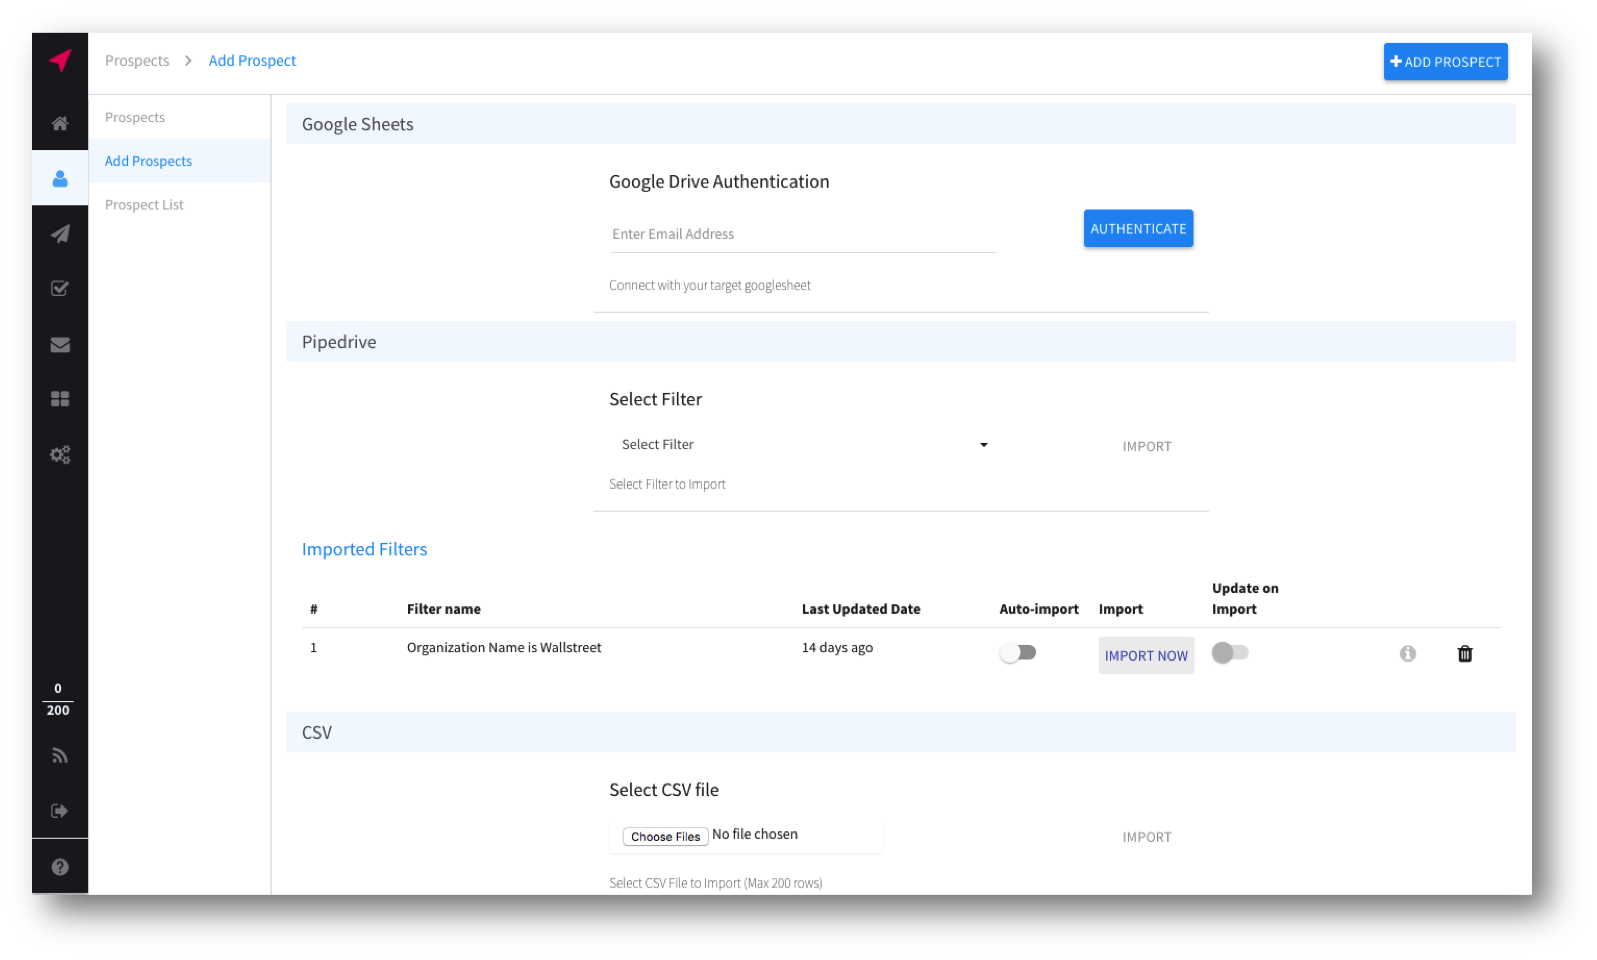Click the info icon on Wallstreet filter row
The height and width of the screenshot is (960, 1597).
coord(1408,654)
